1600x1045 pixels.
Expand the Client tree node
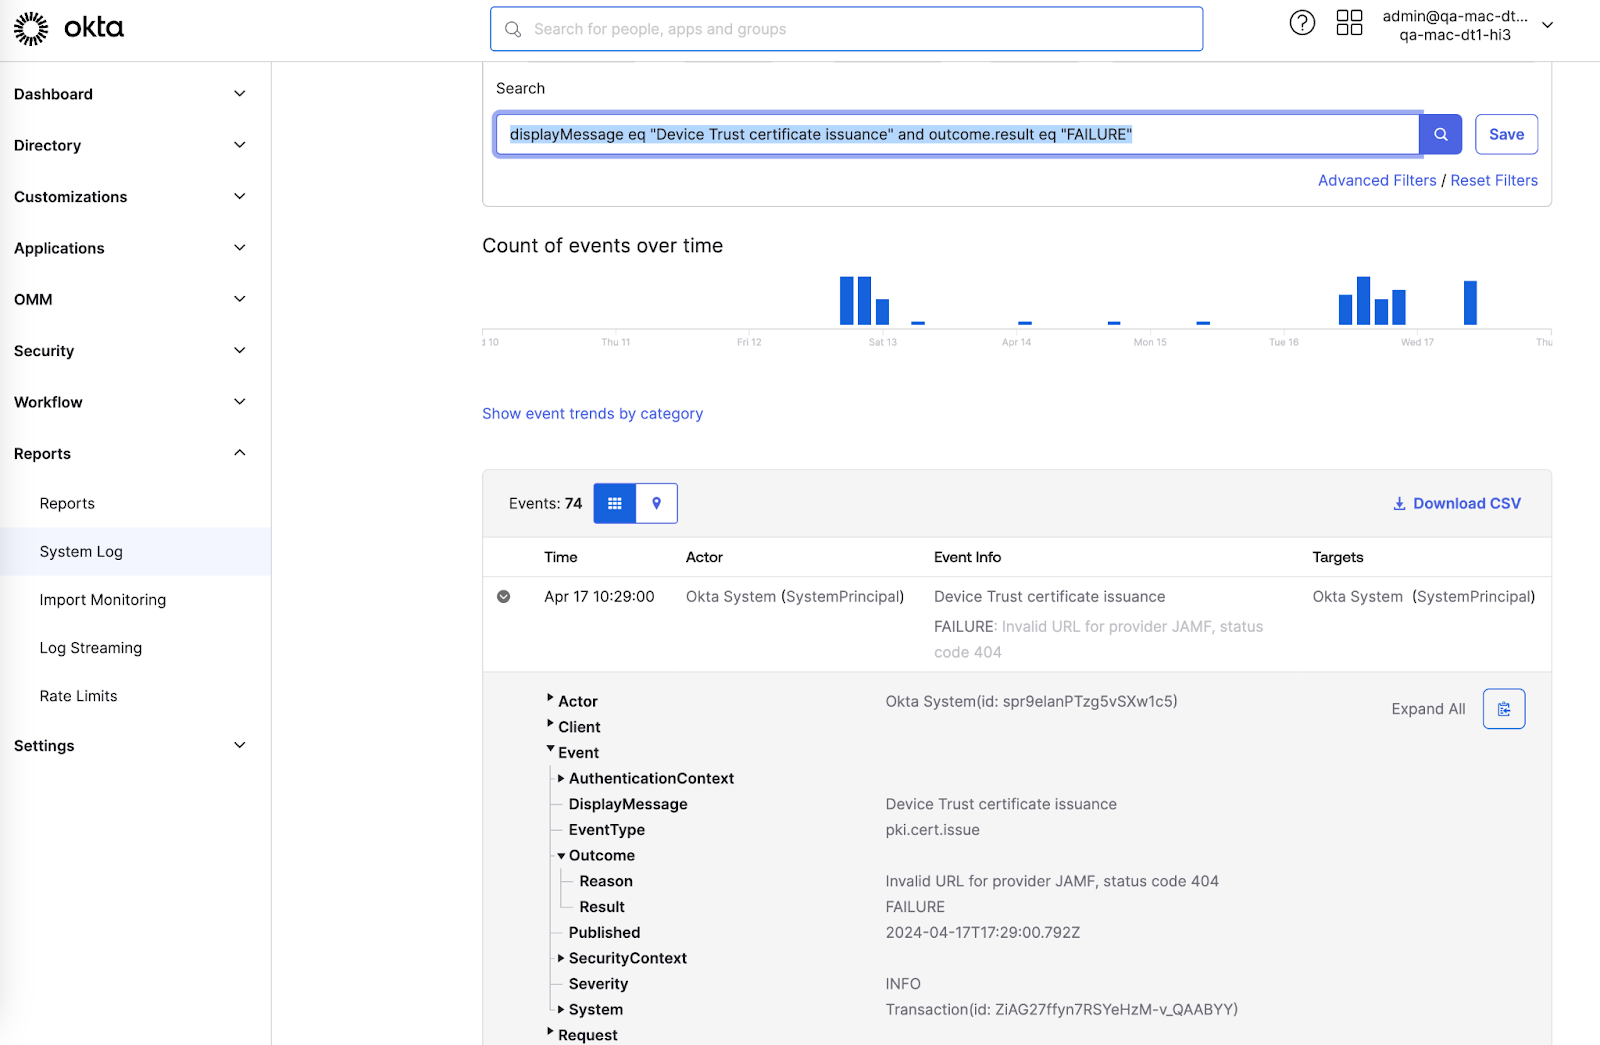[550, 724]
